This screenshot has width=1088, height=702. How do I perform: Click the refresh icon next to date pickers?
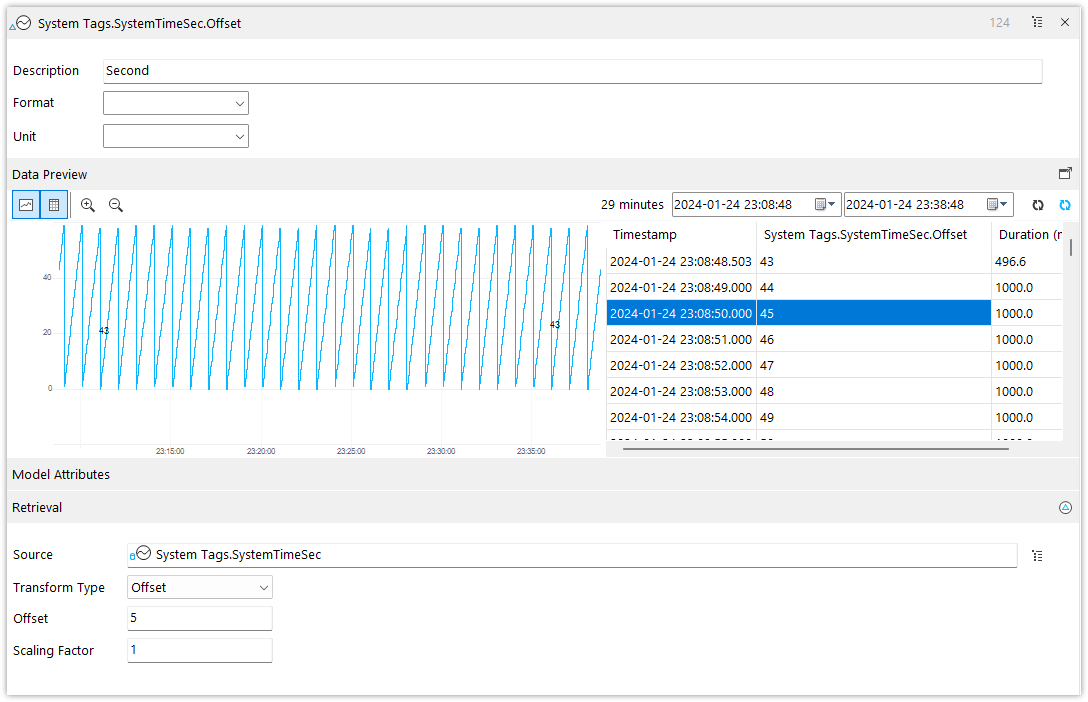(x=1037, y=204)
